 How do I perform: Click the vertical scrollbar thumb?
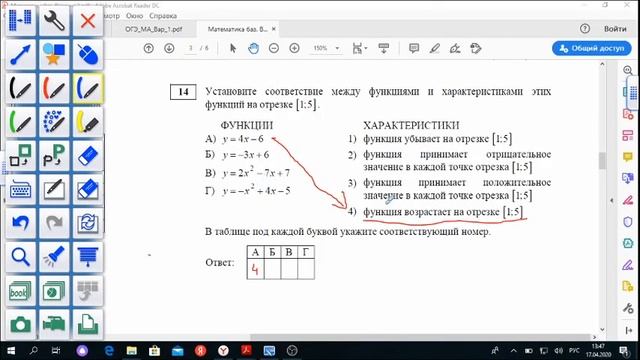[x=602, y=160]
